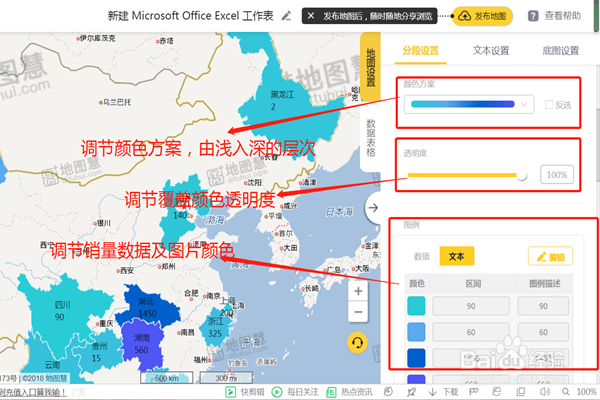The height and width of the screenshot is (400, 600).
Task: Click the 区间 field showing 90
Action: [471, 306]
